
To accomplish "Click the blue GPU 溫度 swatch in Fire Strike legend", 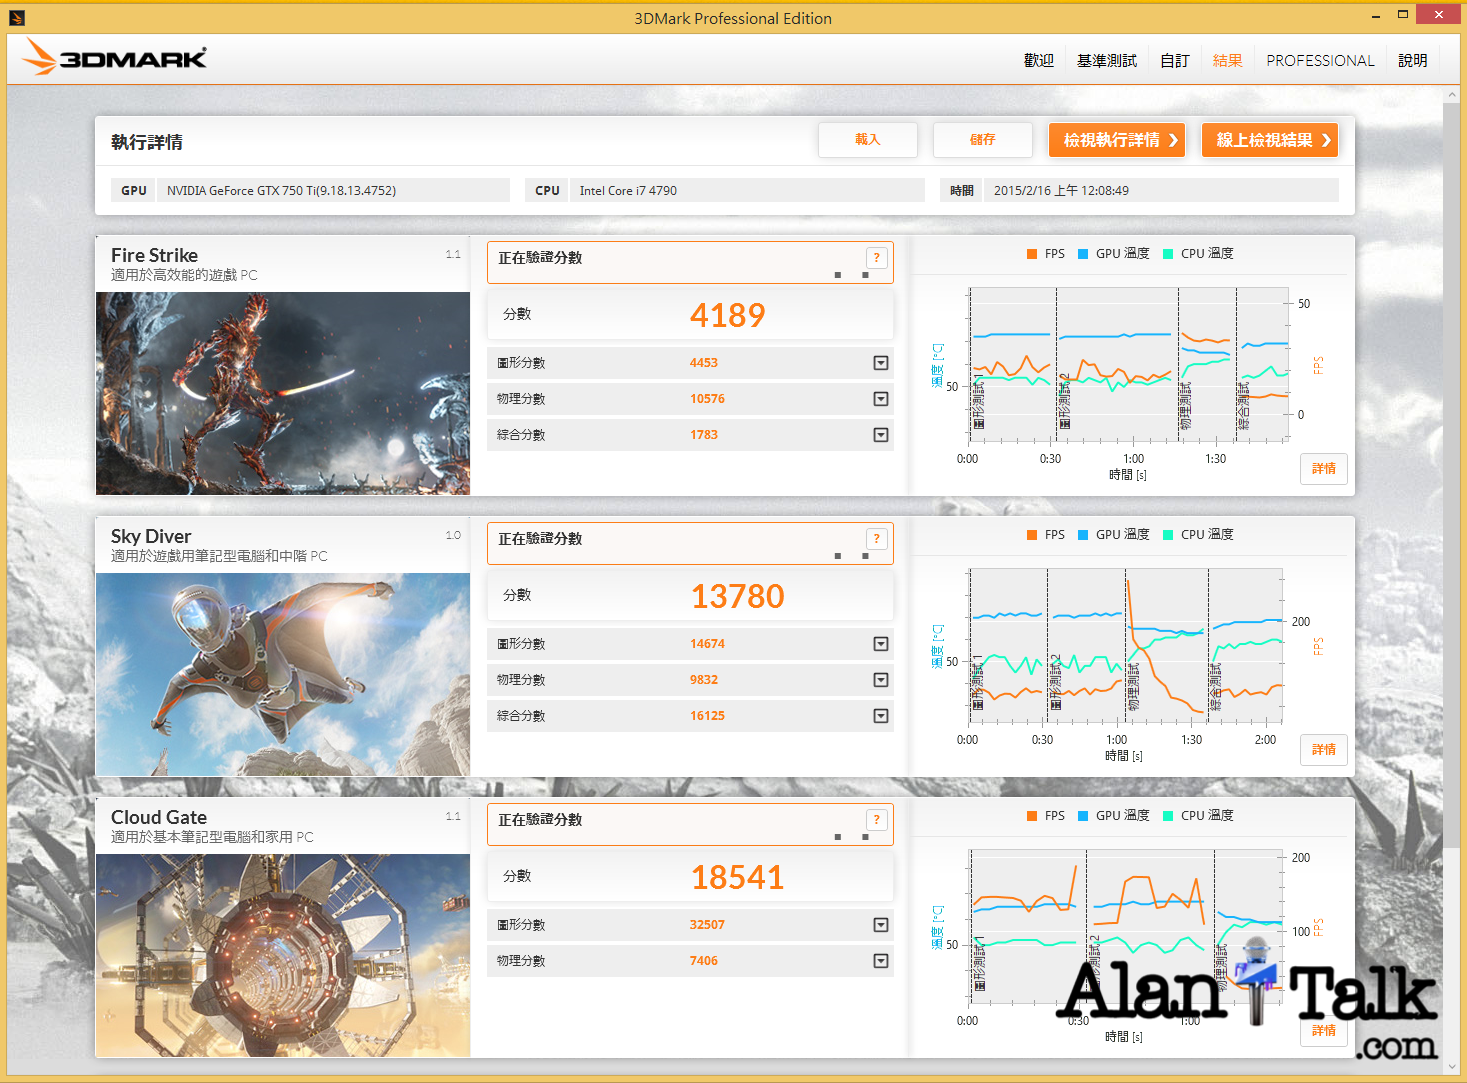I will [1083, 254].
